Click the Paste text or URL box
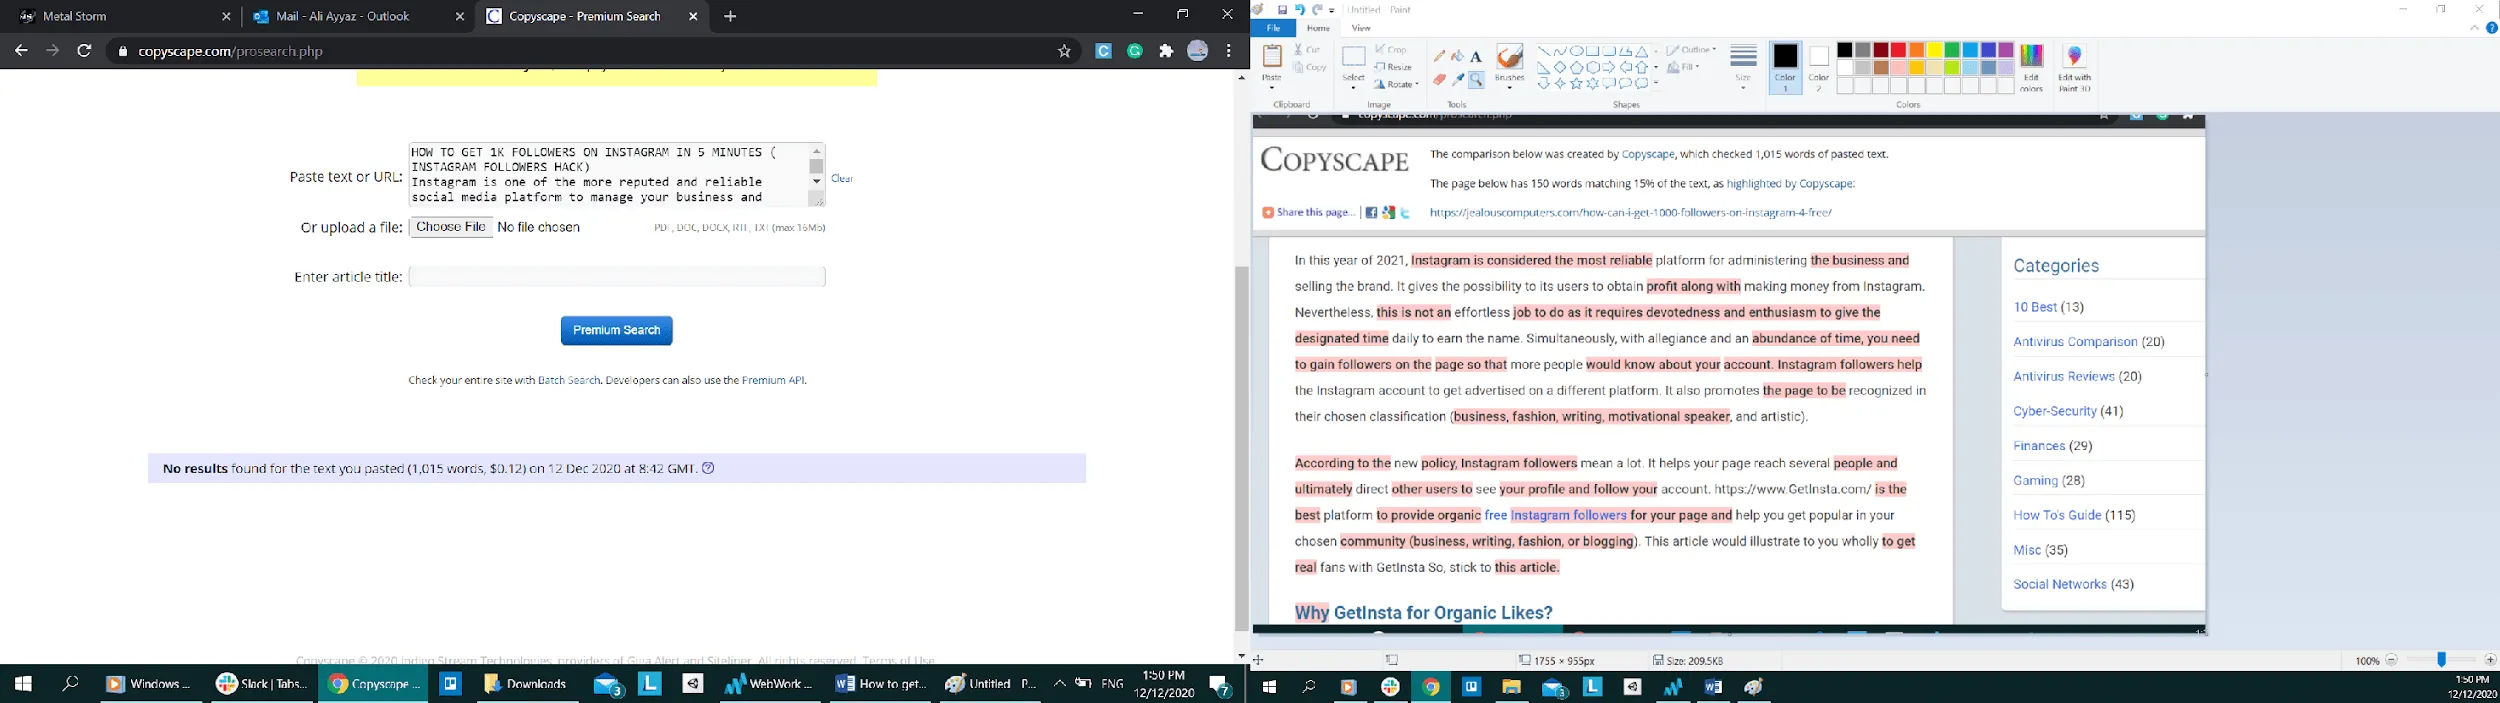This screenshot has width=2500, height=703. tap(609, 175)
